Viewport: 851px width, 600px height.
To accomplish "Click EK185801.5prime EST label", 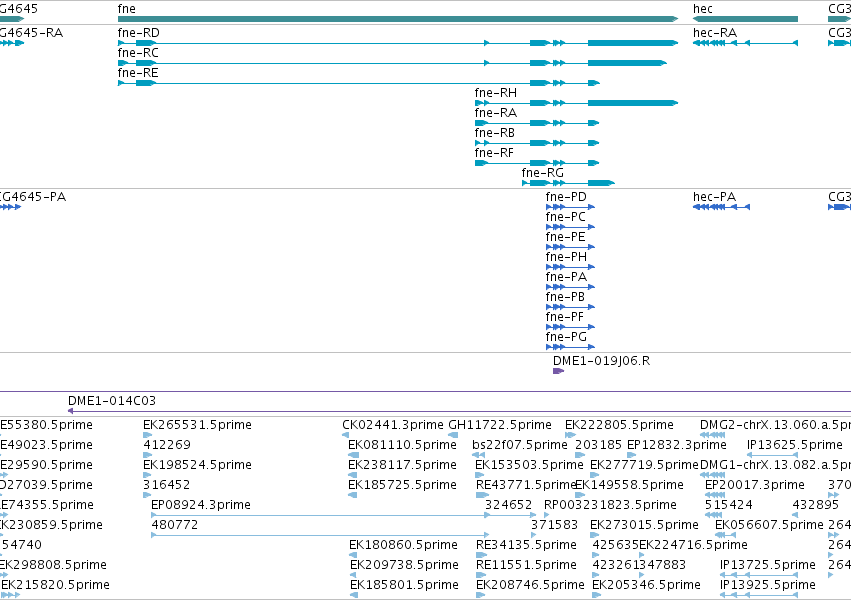I will [404, 585].
